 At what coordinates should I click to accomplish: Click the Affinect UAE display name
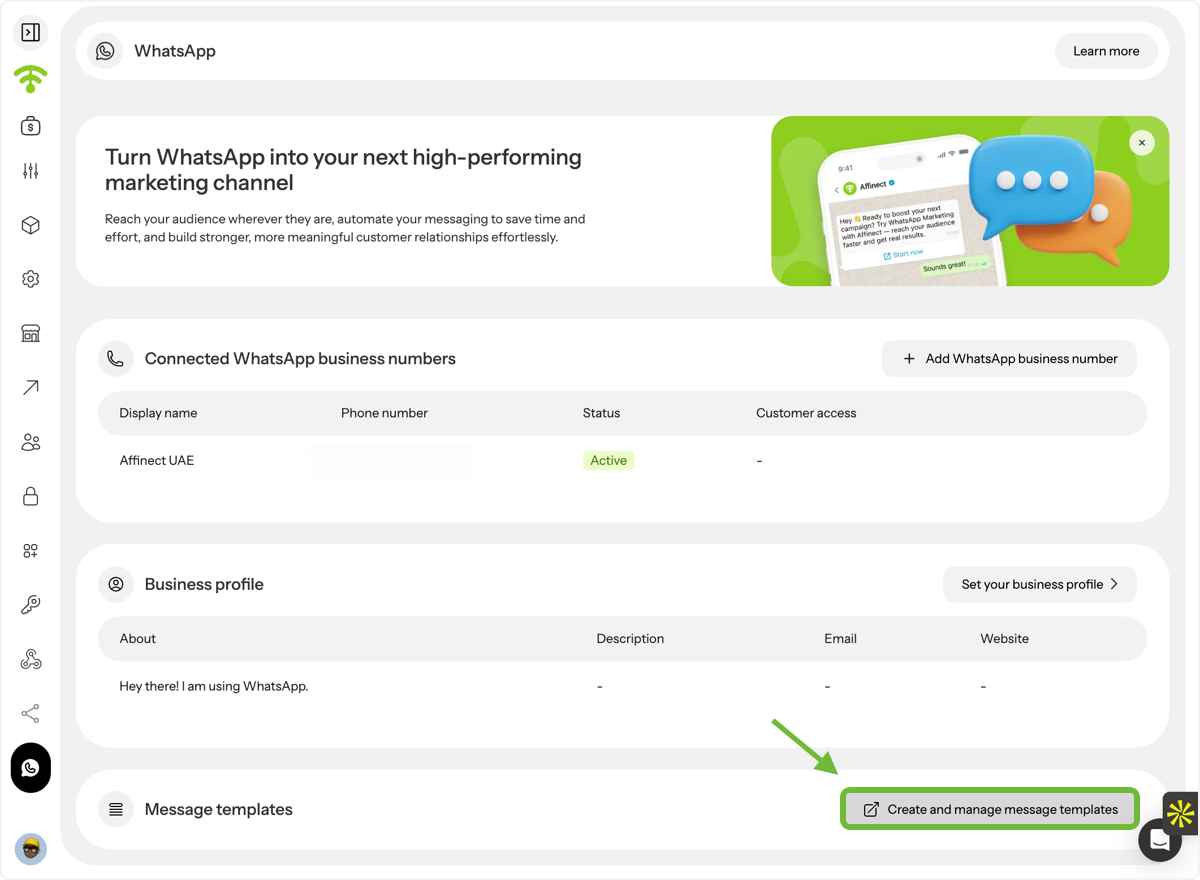(157, 461)
